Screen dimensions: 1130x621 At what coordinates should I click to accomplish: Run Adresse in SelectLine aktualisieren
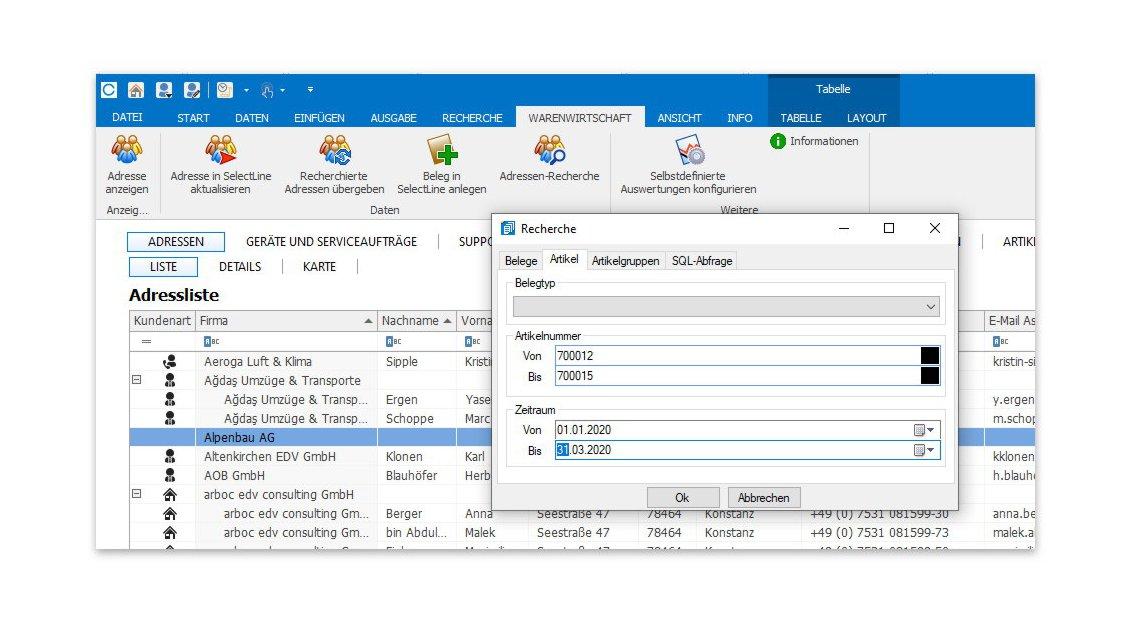pyautogui.click(x=221, y=165)
